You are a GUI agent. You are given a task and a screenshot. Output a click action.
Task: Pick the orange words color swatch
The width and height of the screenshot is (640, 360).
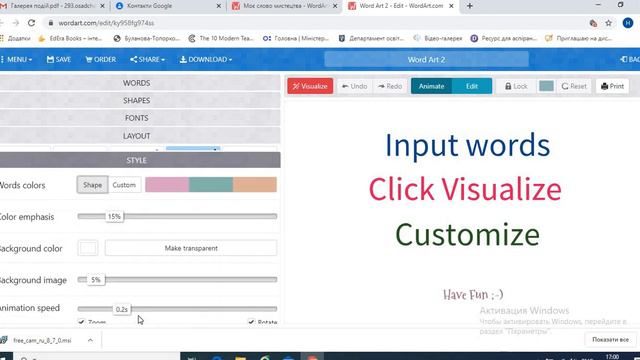coord(255,184)
